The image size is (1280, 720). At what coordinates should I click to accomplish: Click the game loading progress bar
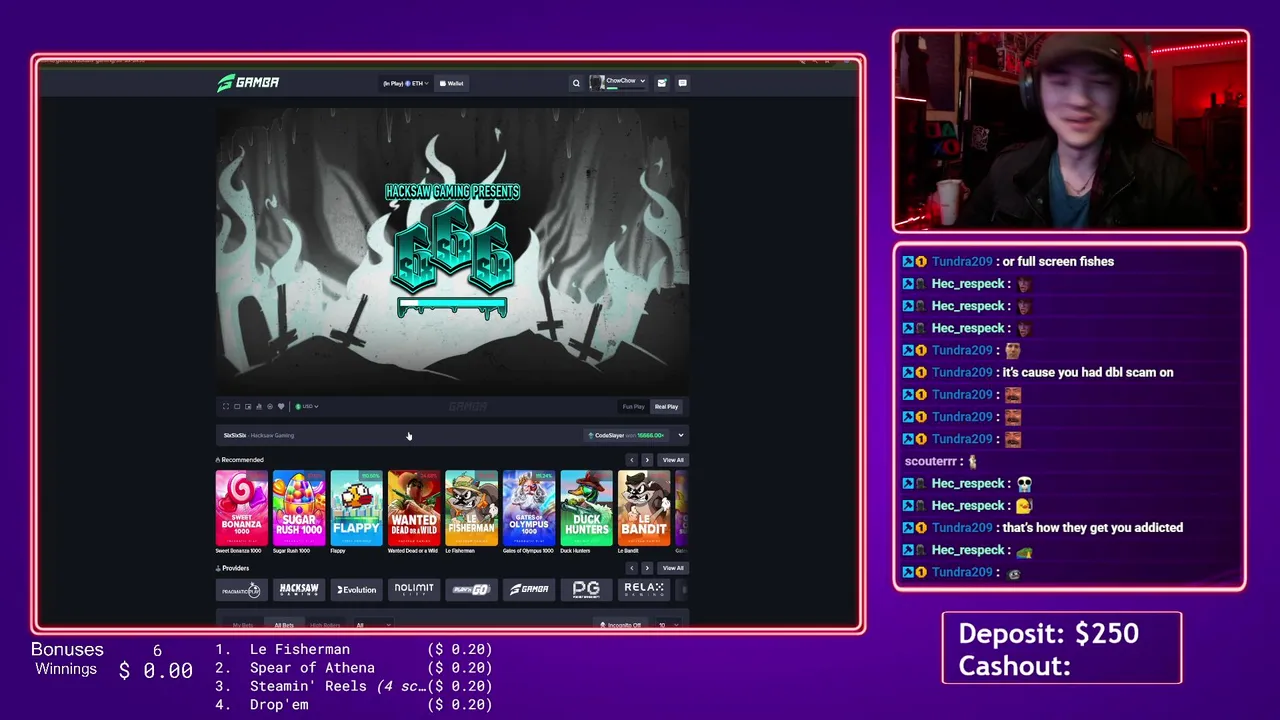452,306
